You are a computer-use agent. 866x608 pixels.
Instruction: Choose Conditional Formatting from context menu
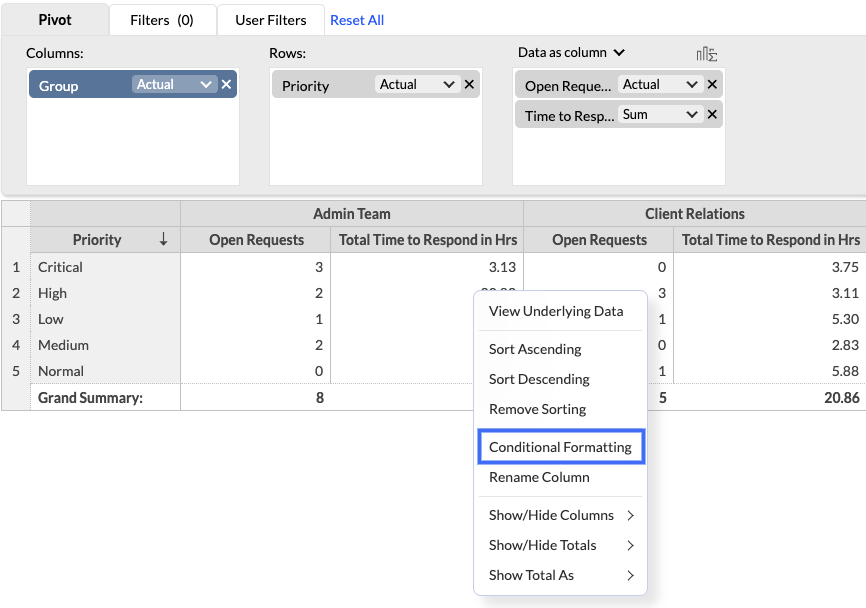560,447
